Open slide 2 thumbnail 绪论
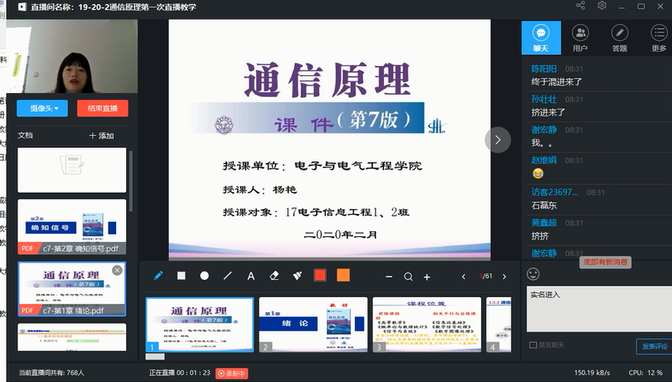672x382 pixels. click(313, 325)
